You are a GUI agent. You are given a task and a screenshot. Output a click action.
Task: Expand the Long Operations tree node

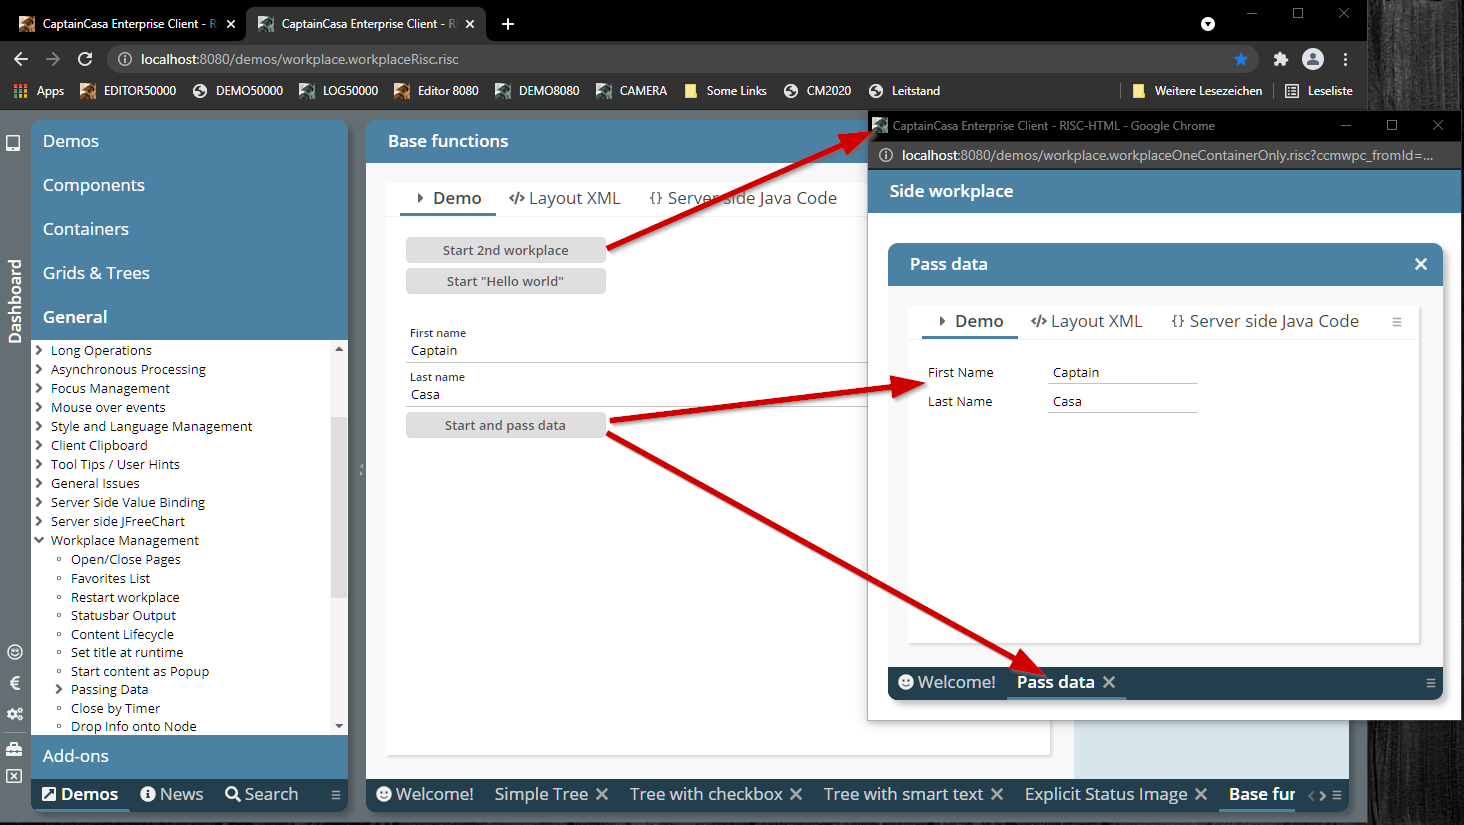39,350
